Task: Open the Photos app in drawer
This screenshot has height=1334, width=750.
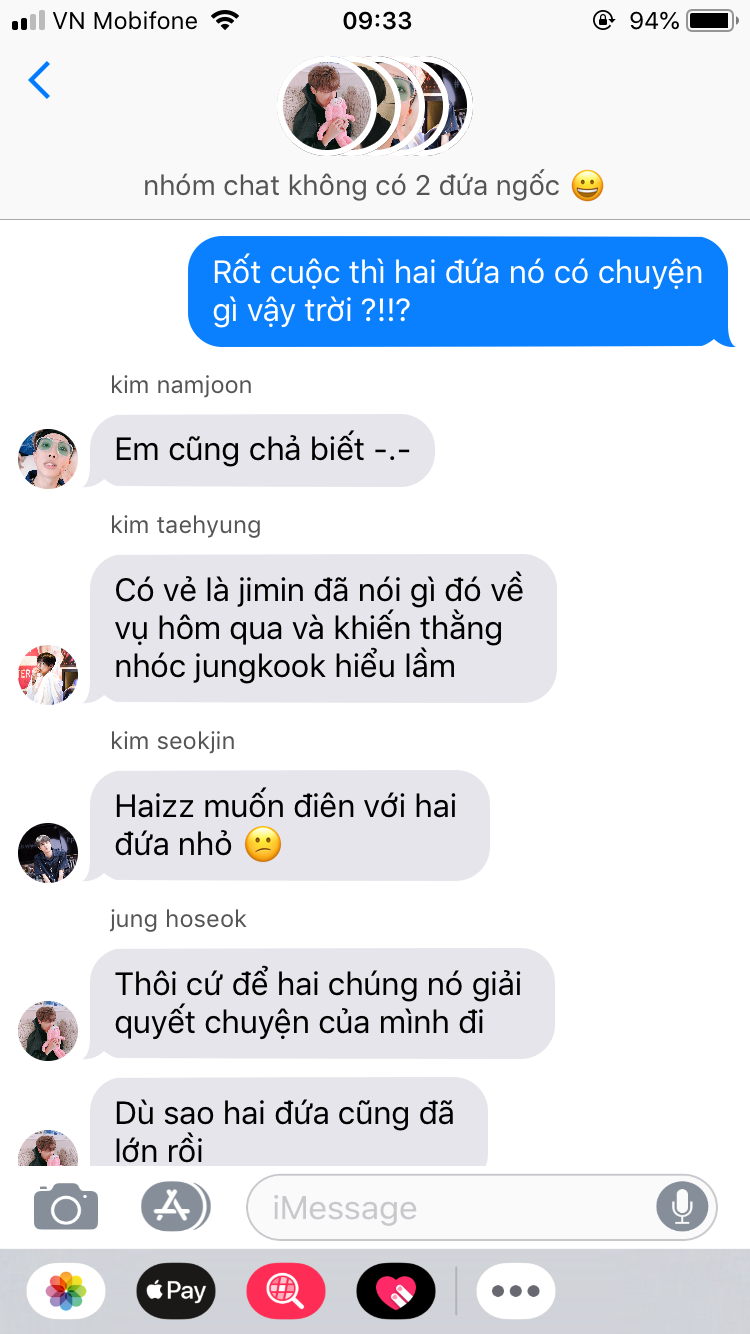Action: pos(66,1291)
